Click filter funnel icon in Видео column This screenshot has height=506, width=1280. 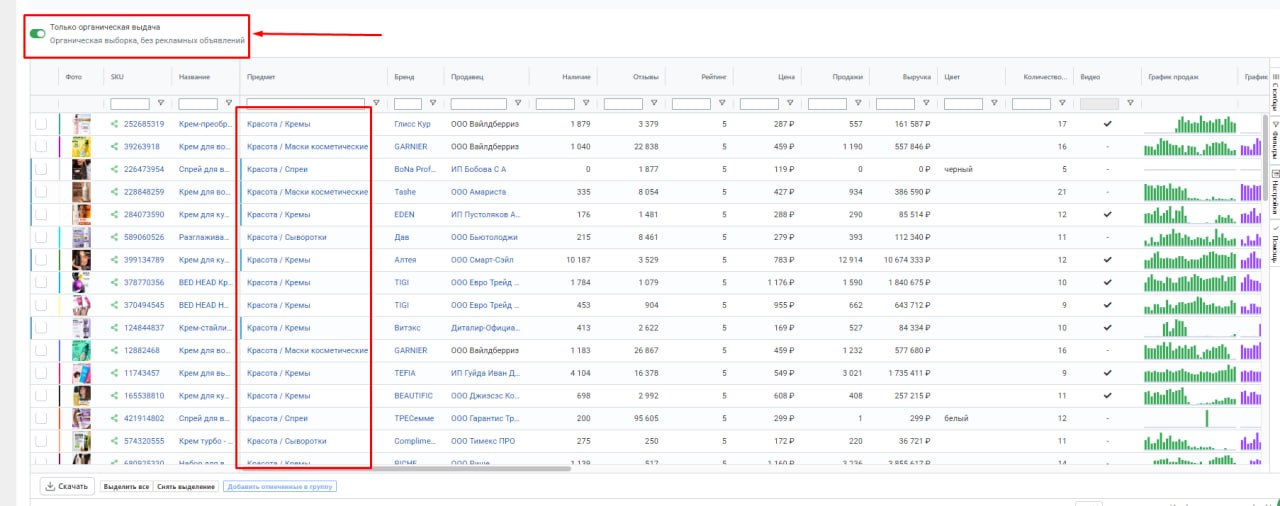pyautogui.click(x=1130, y=103)
